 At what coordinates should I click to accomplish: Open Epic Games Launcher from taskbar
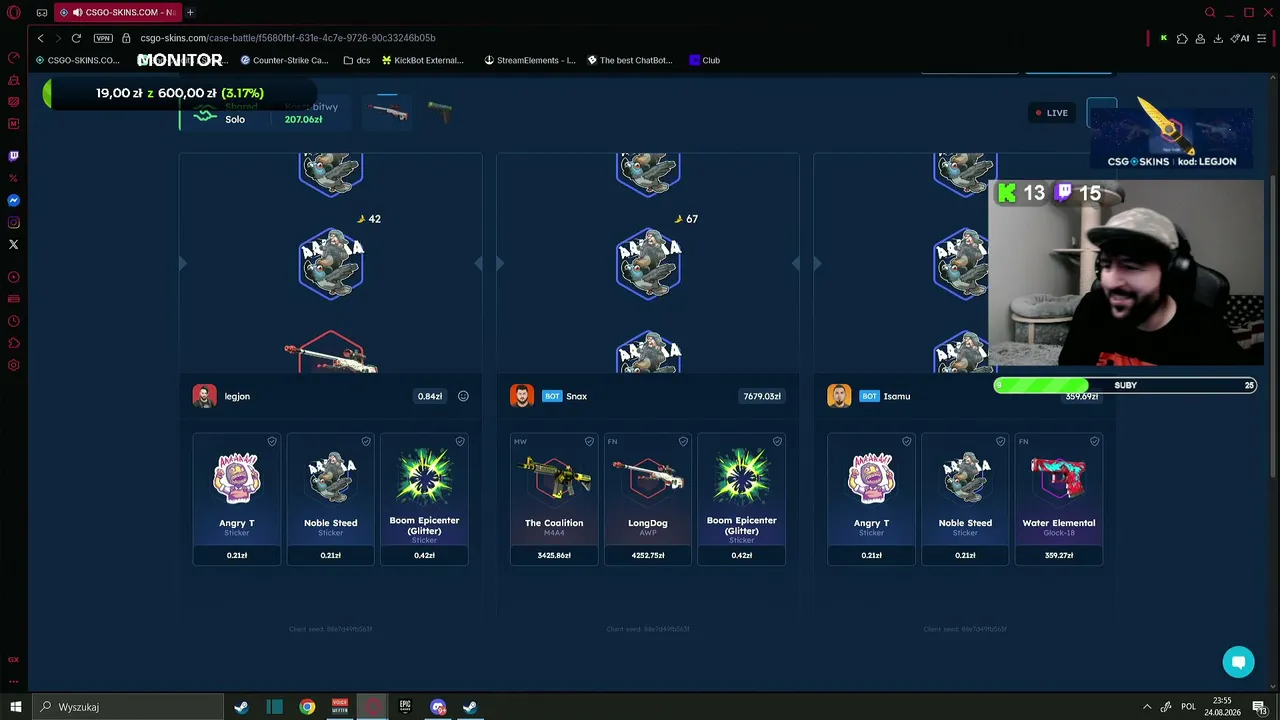405,707
